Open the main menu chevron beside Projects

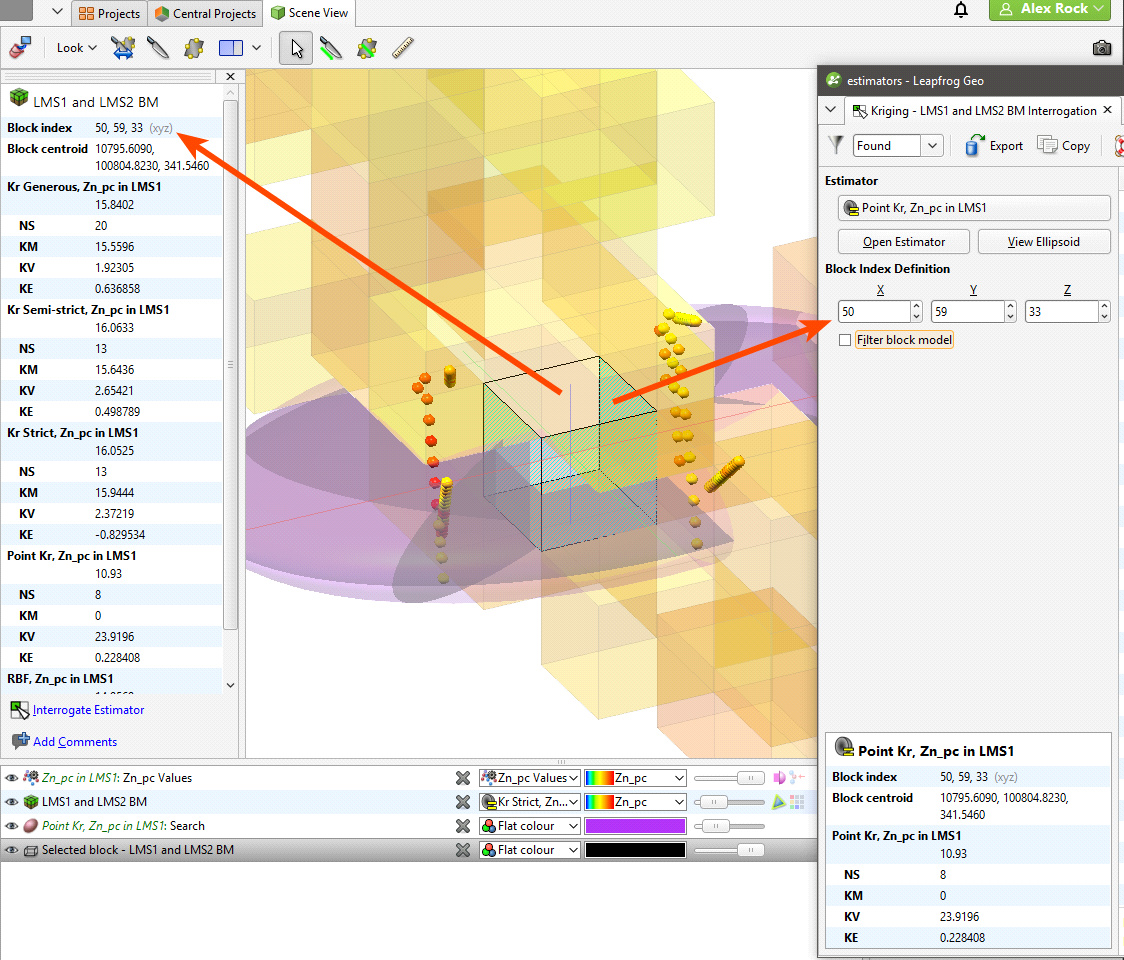point(57,12)
